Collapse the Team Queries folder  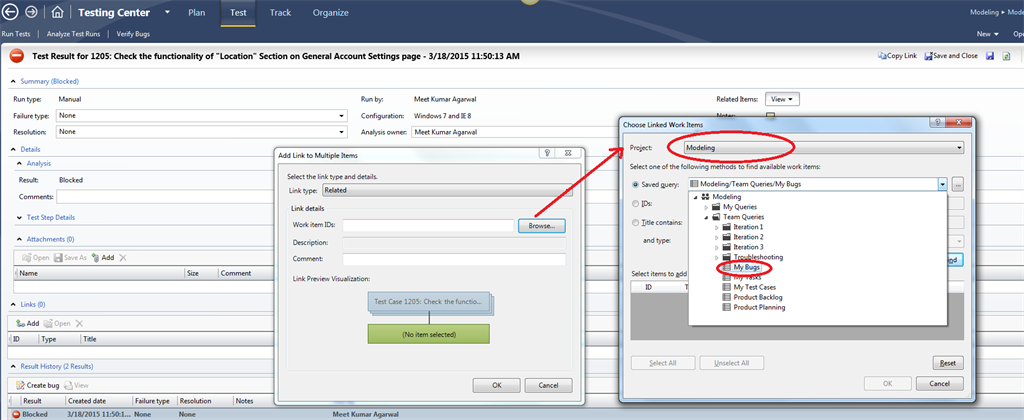(x=707, y=217)
